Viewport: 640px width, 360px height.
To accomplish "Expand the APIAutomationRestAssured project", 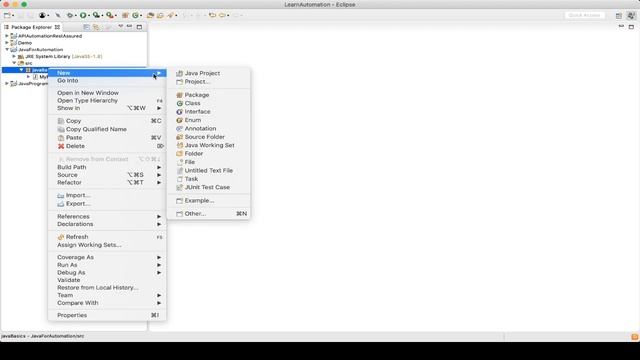I will (7, 36).
